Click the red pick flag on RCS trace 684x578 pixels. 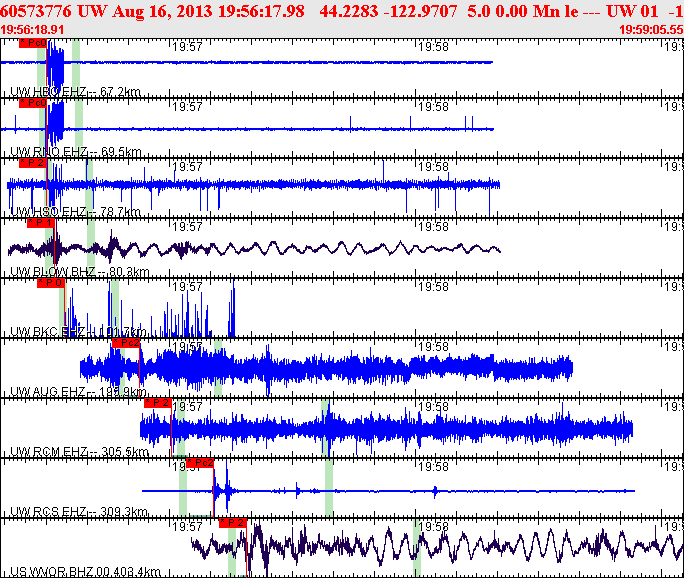click(199, 463)
